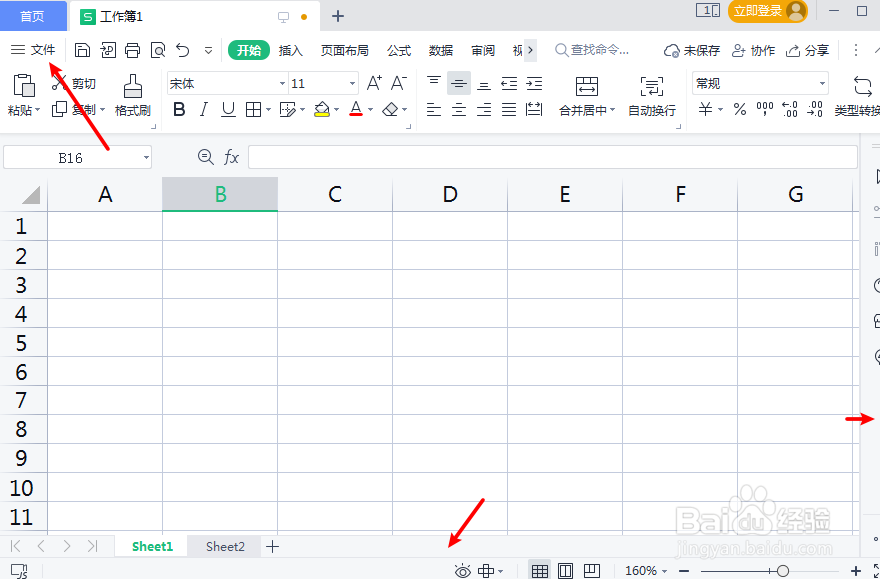Switch to page layout view icon

click(x=565, y=571)
